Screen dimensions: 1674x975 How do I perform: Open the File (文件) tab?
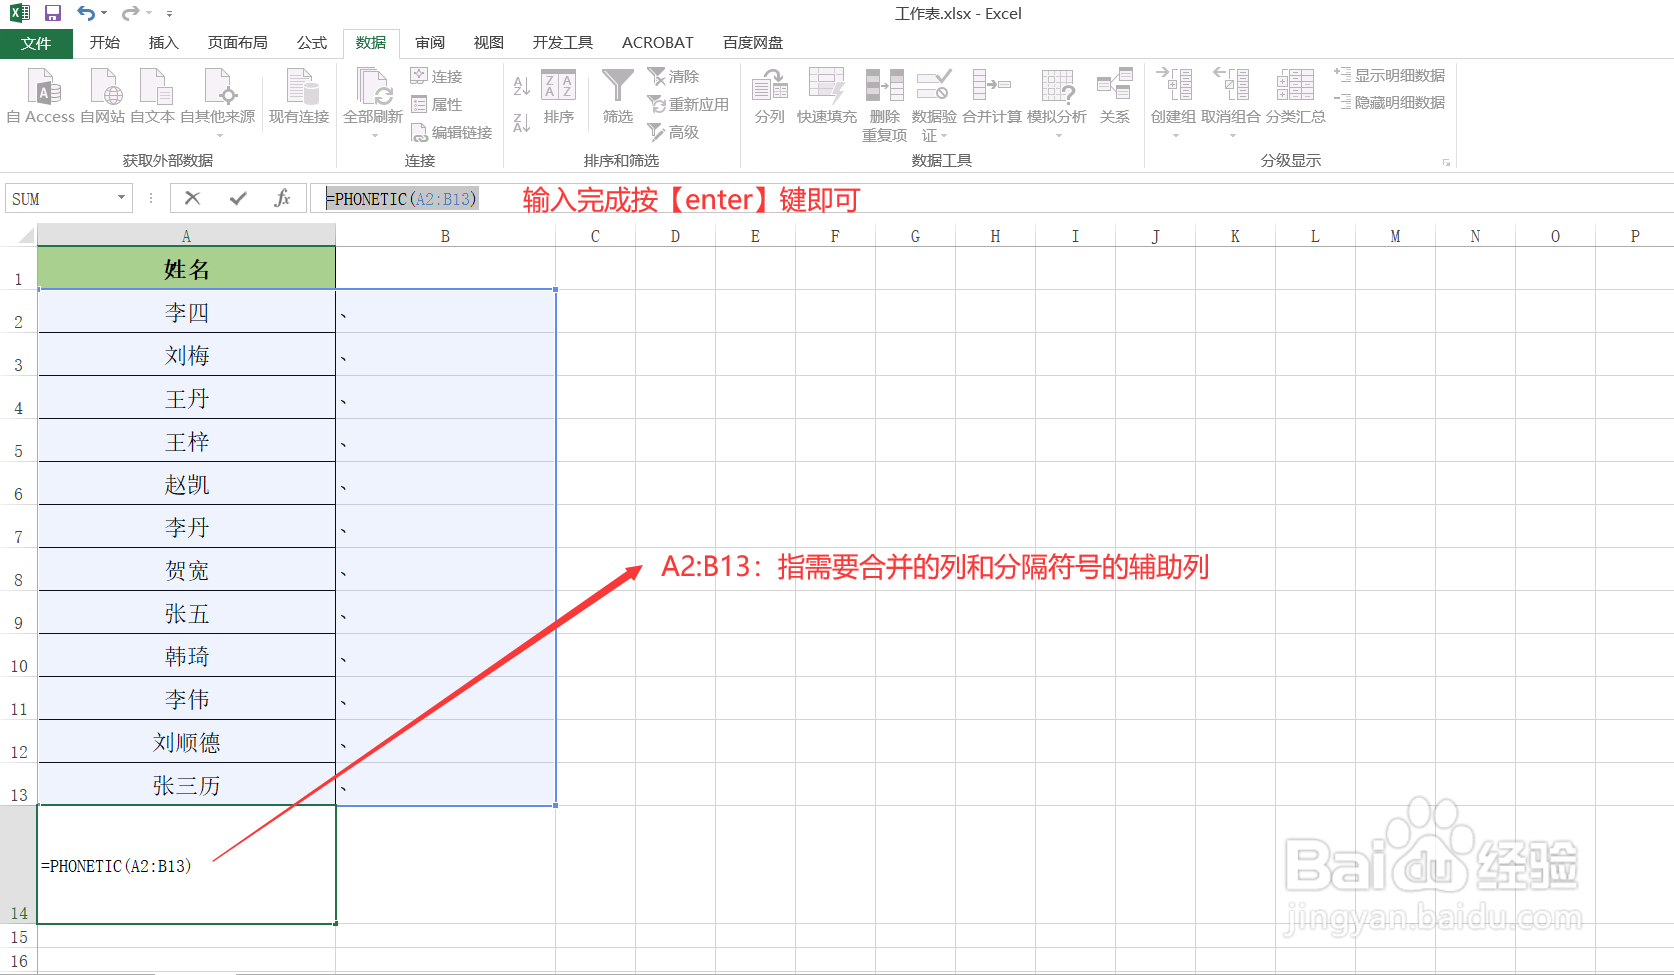[x=36, y=43]
